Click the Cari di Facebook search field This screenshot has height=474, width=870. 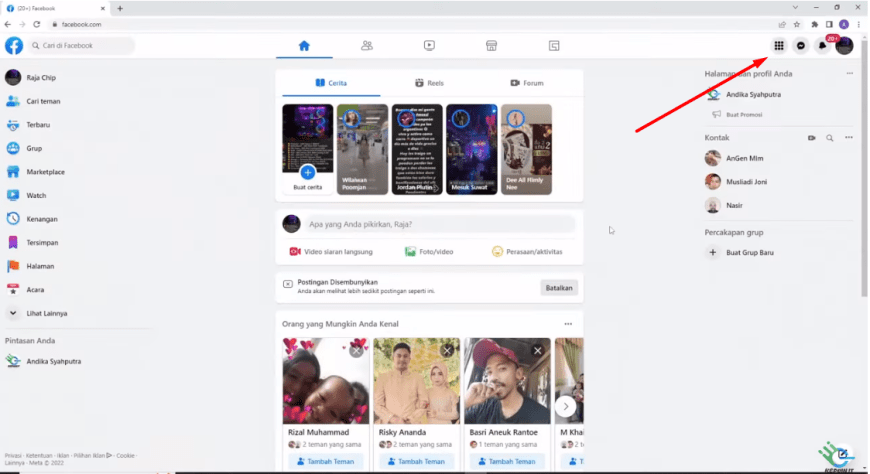(82, 46)
